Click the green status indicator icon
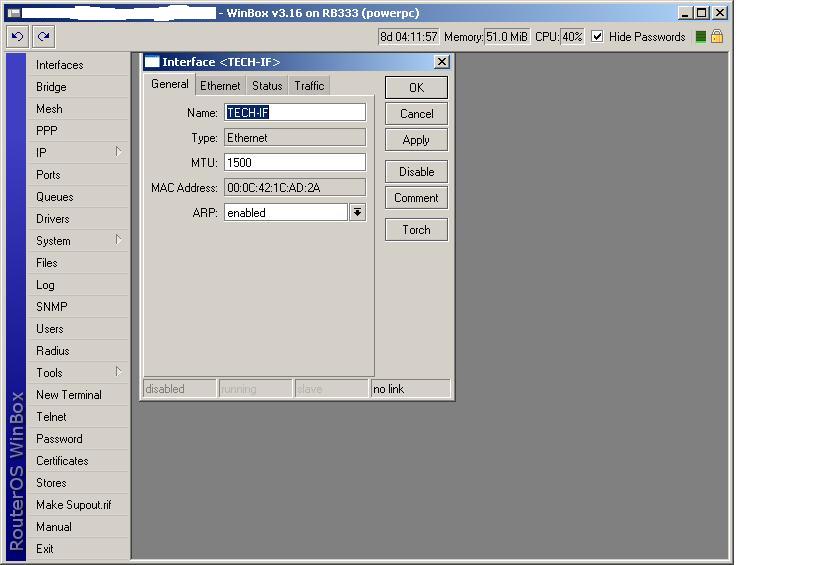The width and height of the screenshot is (840, 565). pos(700,36)
